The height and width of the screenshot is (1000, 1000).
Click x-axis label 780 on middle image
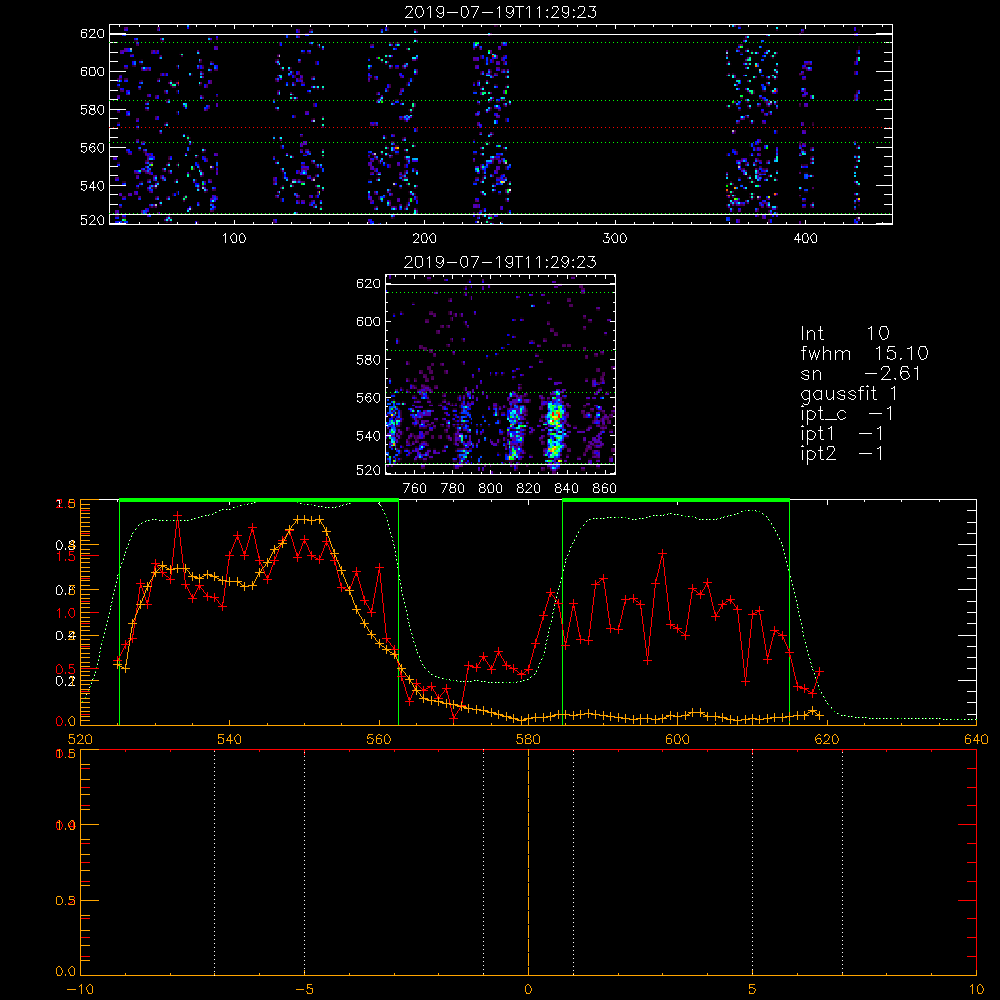click(x=453, y=489)
